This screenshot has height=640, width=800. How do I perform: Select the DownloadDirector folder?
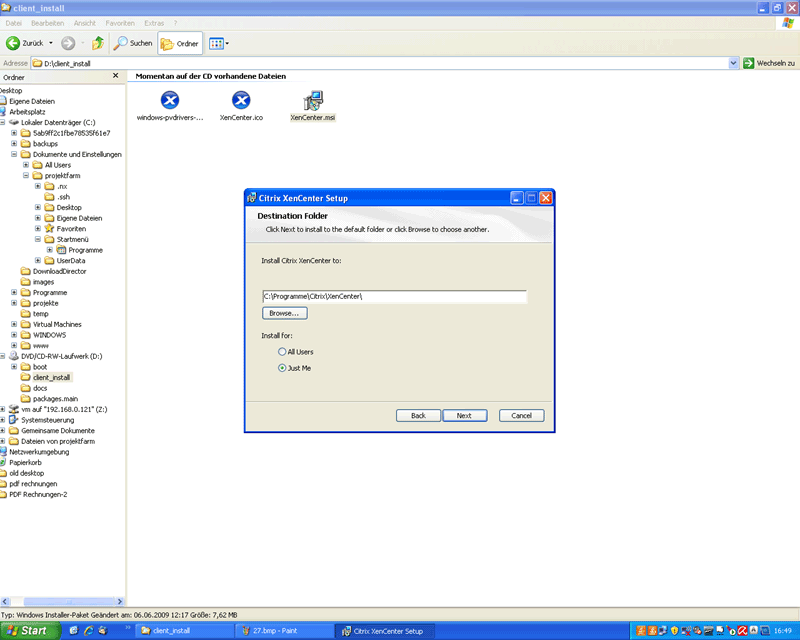(59, 272)
